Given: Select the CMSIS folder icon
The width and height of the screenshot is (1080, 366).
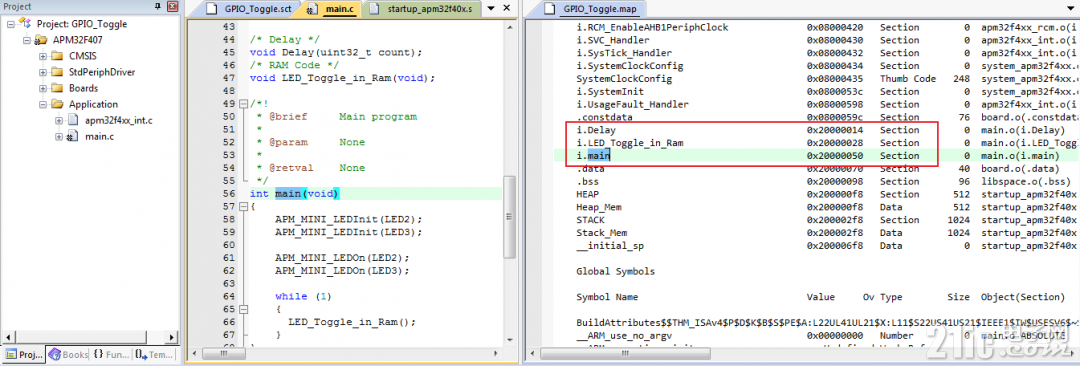Looking at the screenshot, I should [x=59, y=56].
